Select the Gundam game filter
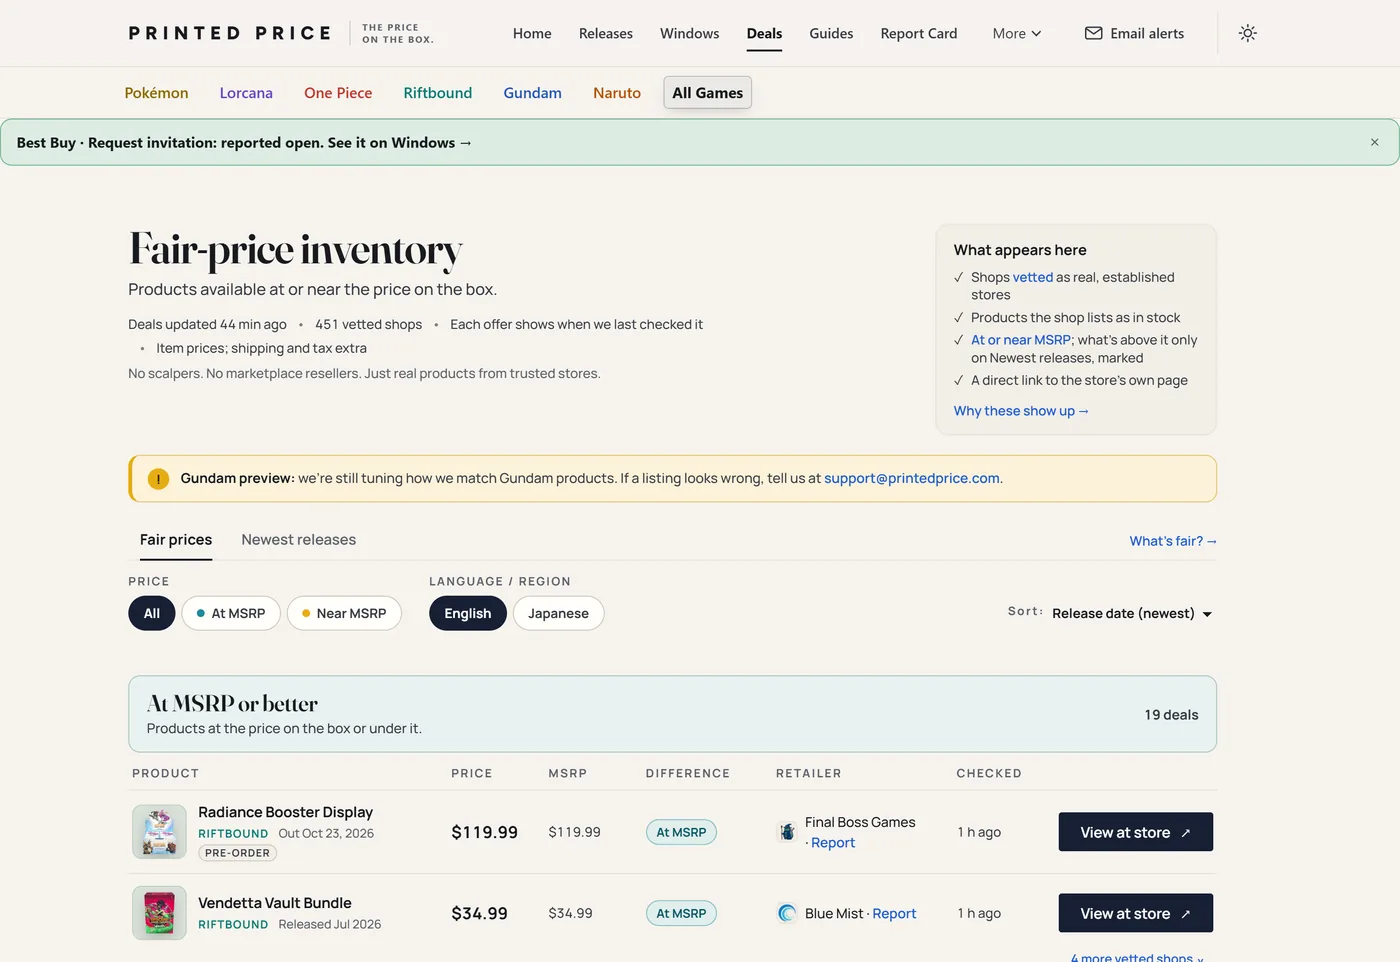This screenshot has height=962, width=1400. pos(533,93)
